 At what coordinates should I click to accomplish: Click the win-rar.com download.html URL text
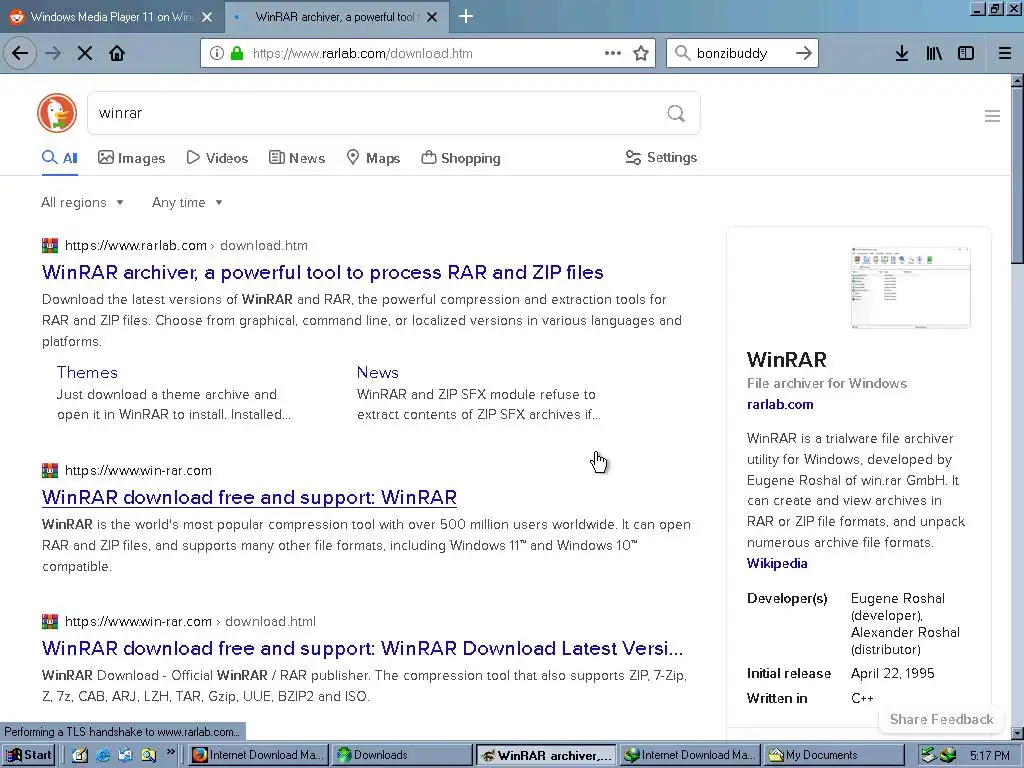click(190, 621)
